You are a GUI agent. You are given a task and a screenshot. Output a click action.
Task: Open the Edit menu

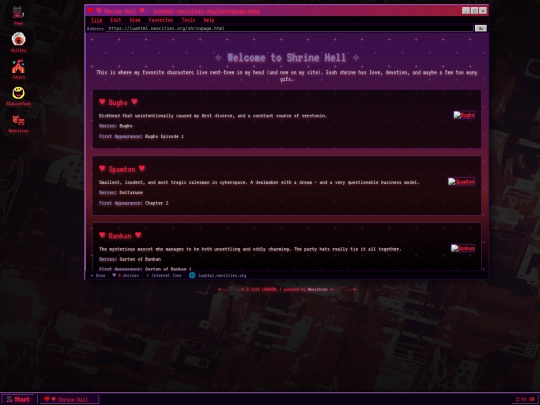pos(116,20)
